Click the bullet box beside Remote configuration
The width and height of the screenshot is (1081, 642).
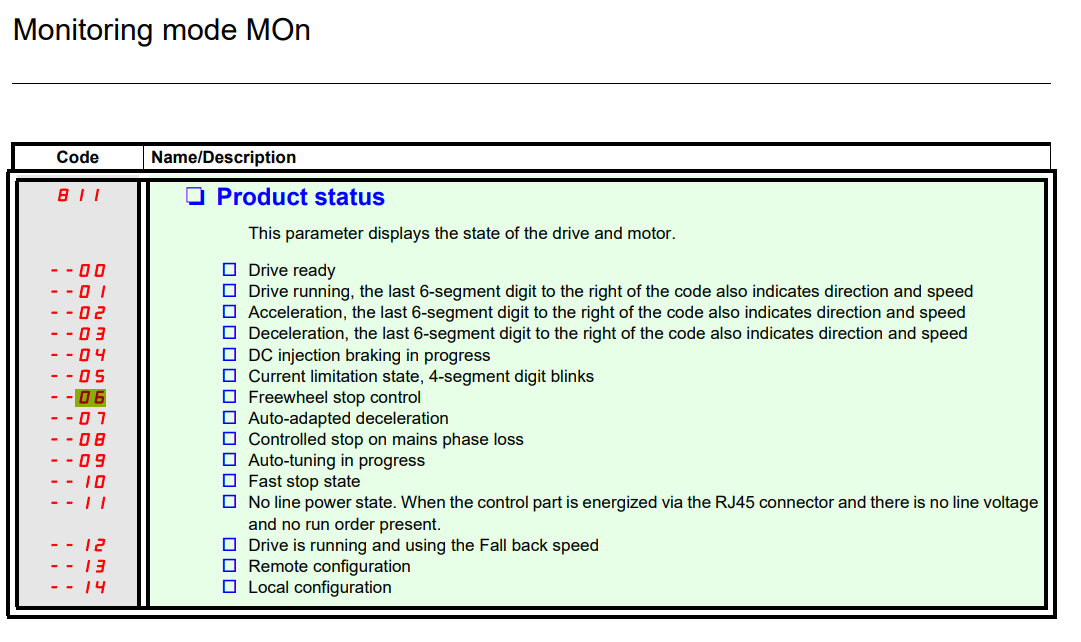click(x=230, y=565)
